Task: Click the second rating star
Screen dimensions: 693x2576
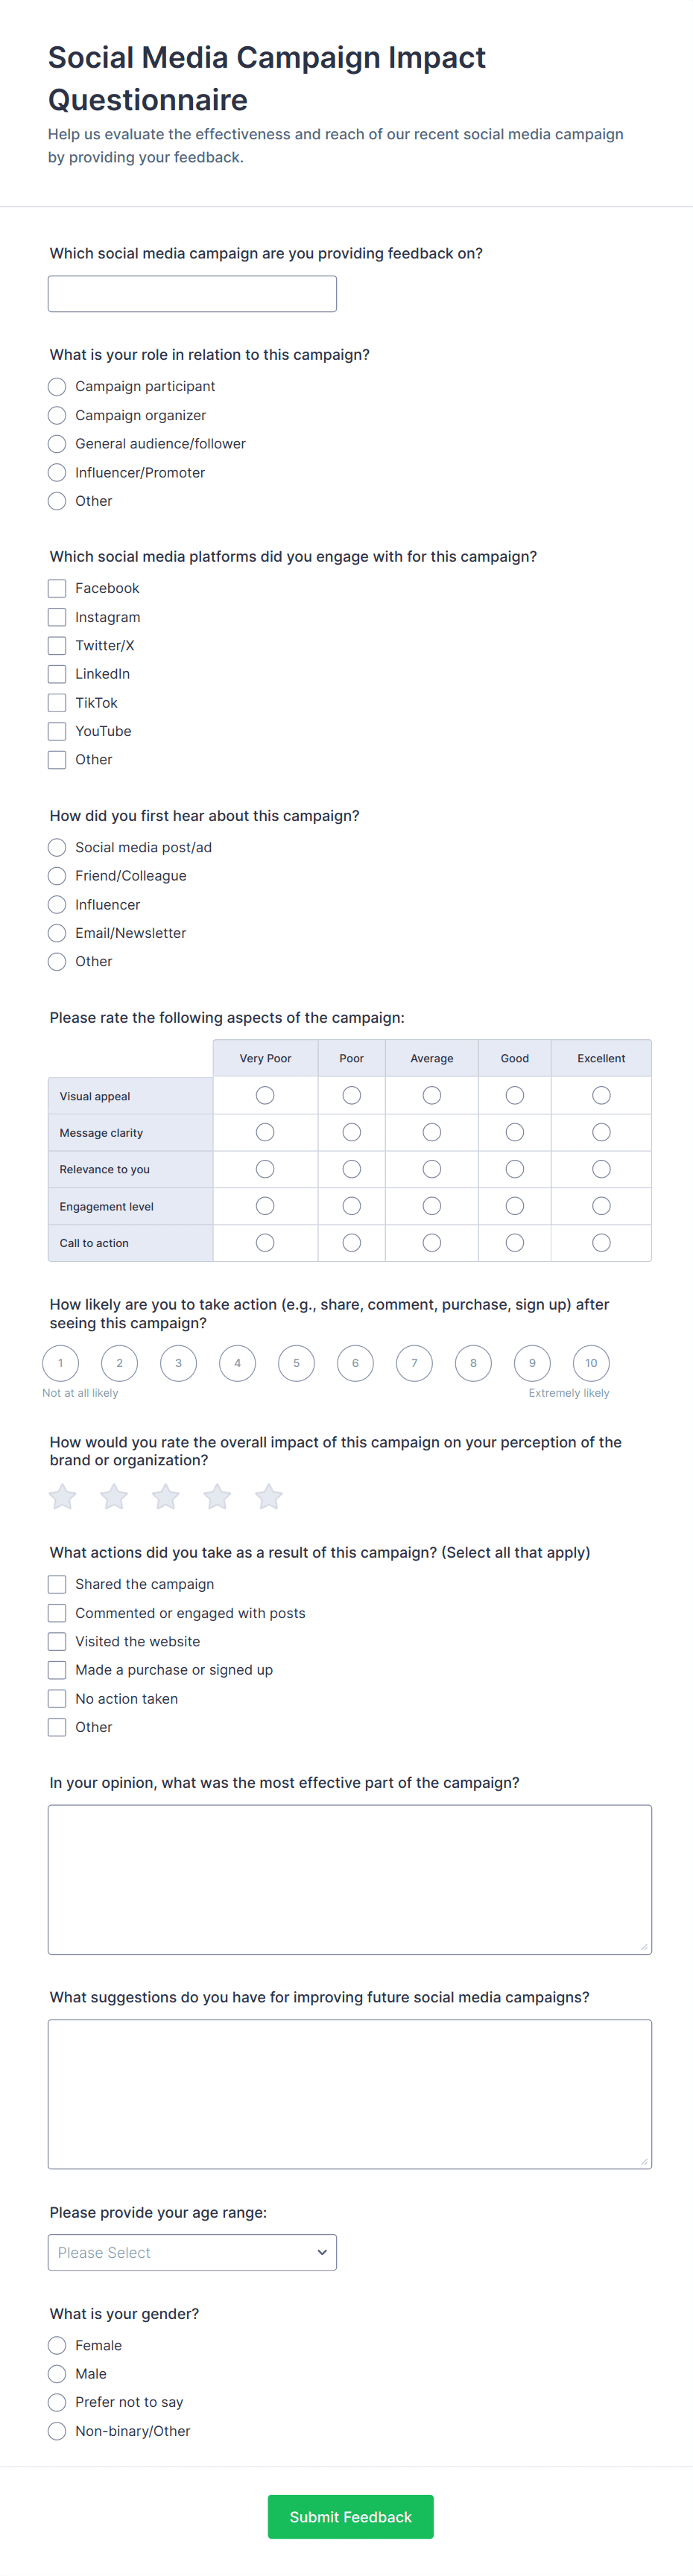Action: pyautogui.click(x=114, y=1496)
